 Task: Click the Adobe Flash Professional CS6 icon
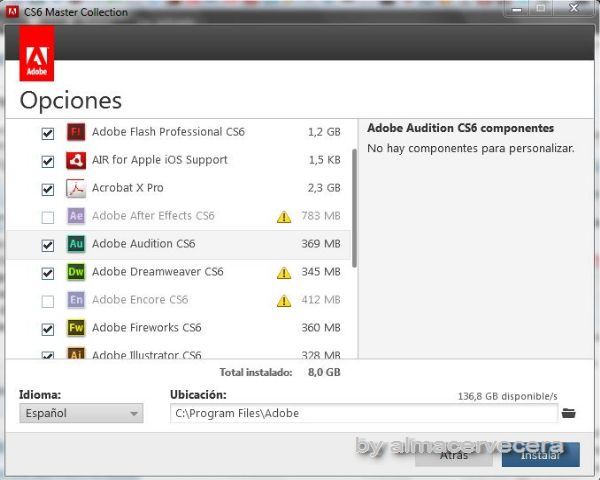76,132
